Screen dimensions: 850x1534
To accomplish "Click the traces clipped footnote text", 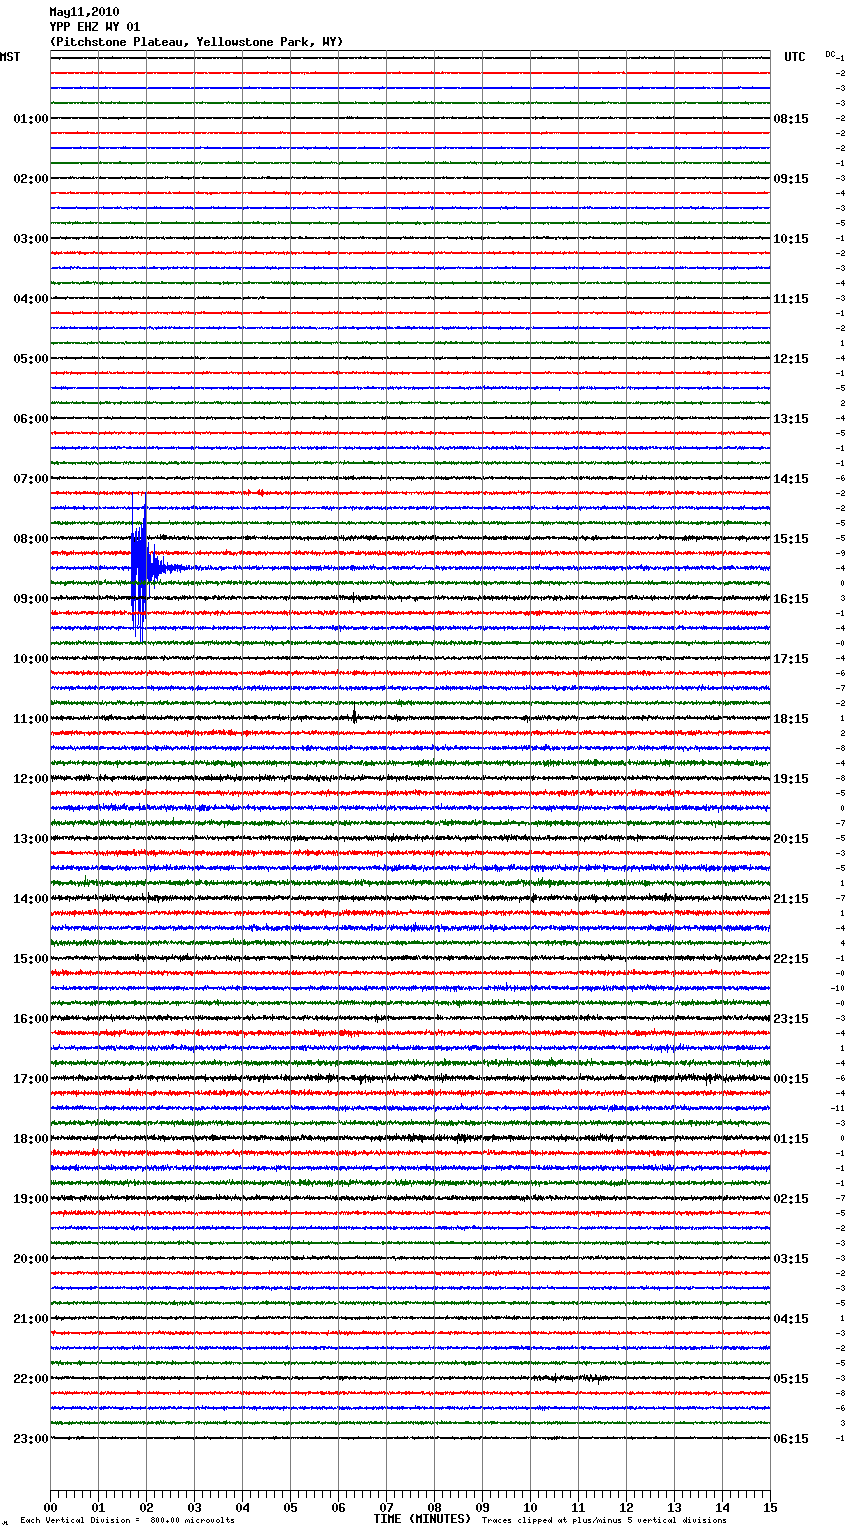I will [x=604, y=1520].
